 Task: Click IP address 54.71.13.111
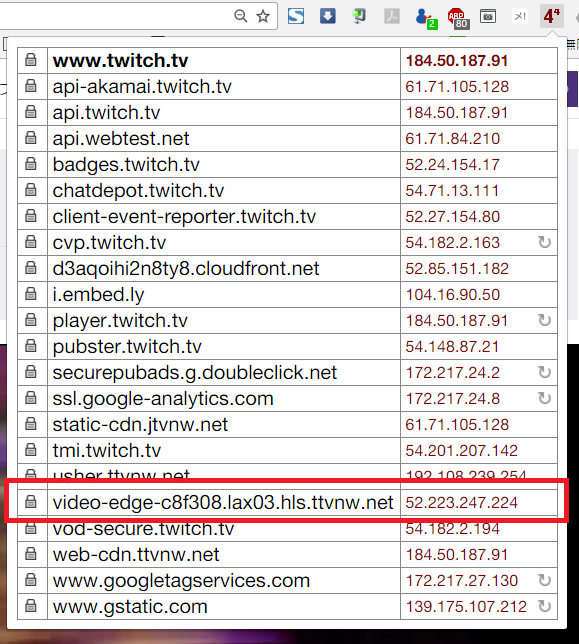point(452,191)
